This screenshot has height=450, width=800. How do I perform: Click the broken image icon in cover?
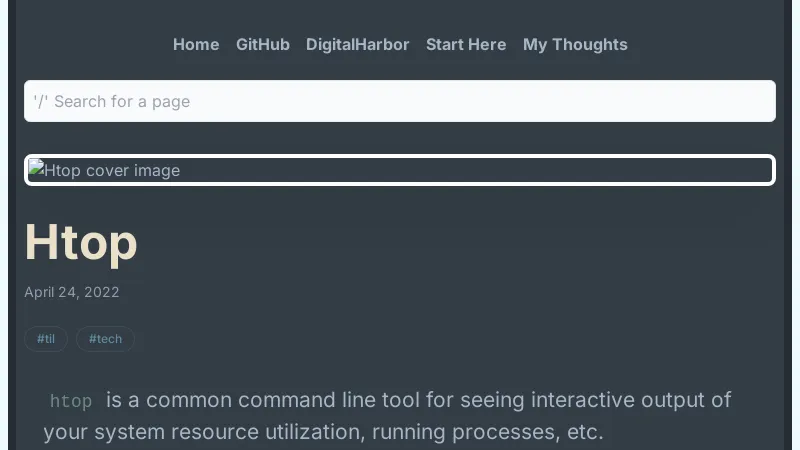point(36,169)
